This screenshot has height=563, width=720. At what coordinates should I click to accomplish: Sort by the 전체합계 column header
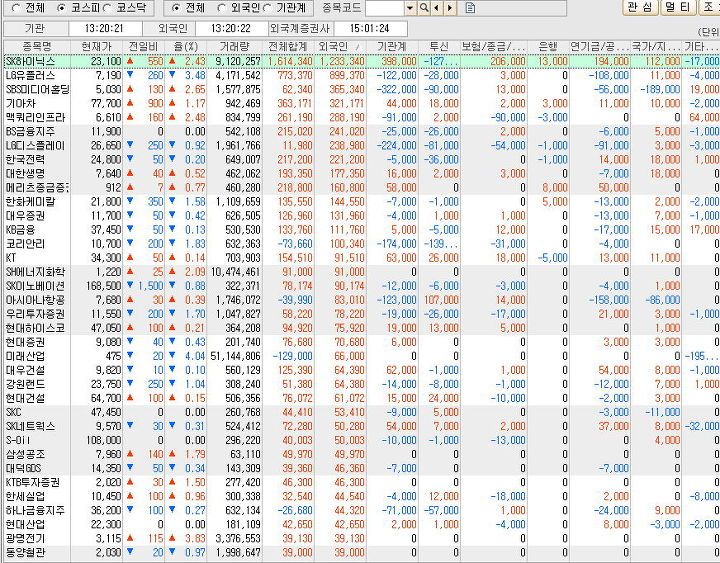click(x=288, y=46)
